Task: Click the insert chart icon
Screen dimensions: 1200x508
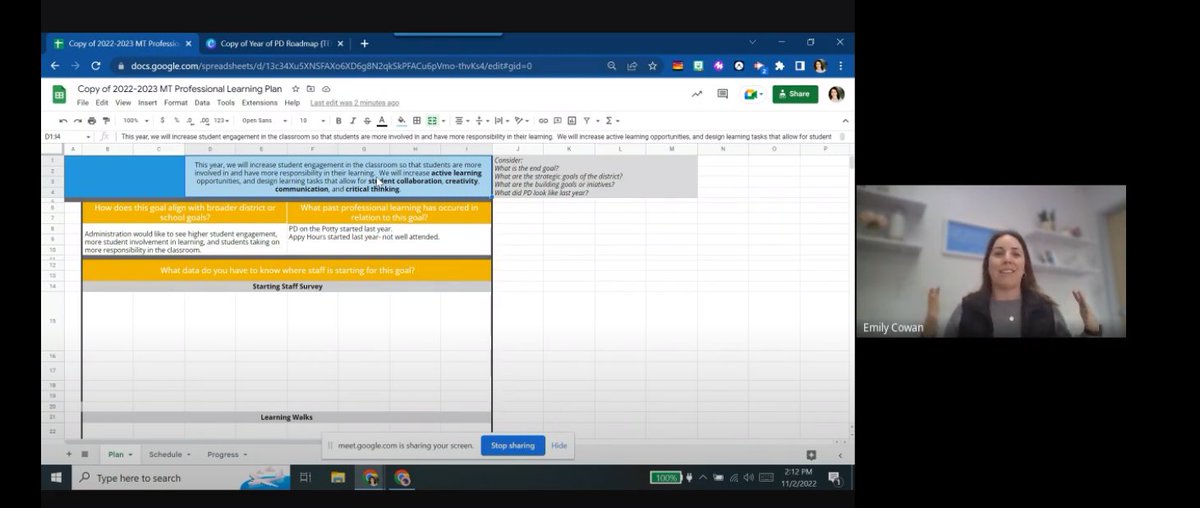Action: click(x=571, y=120)
